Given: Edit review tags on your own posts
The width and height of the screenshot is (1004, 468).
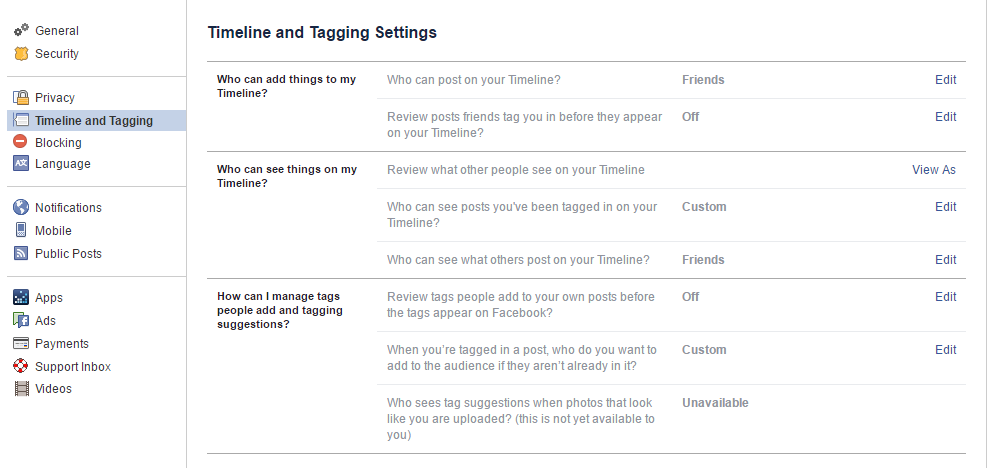Looking at the screenshot, I should click(945, 297).
